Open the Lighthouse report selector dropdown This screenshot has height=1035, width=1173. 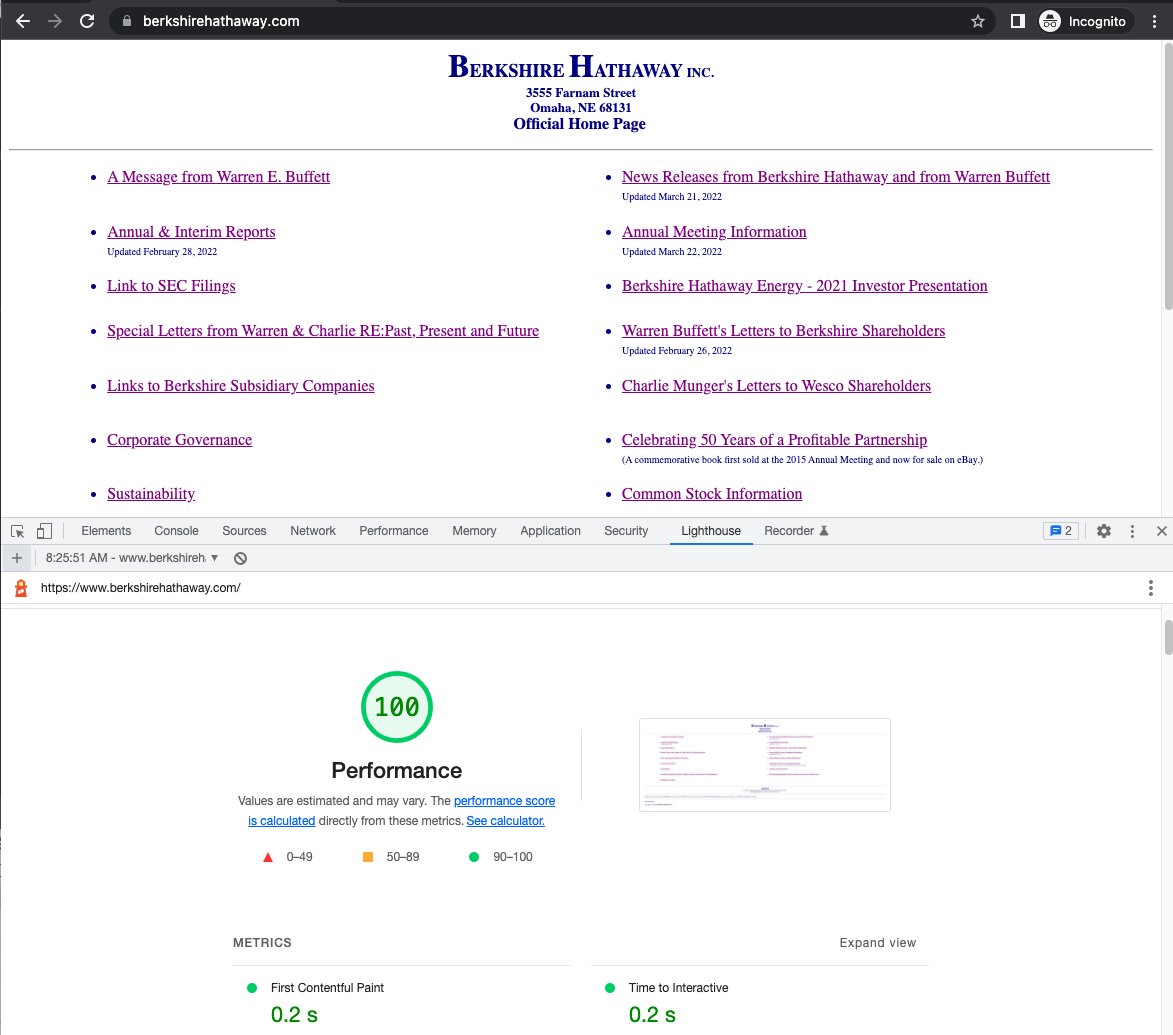pos(132,558)
